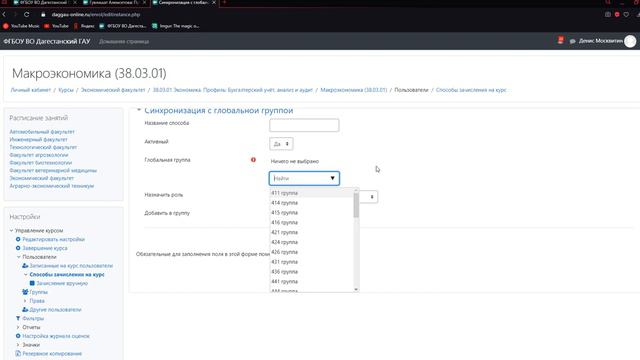Image resolution: width=640 pixels, height=360 pixels.
Task: Click the browser back arrow
Action: click(4, 14)
